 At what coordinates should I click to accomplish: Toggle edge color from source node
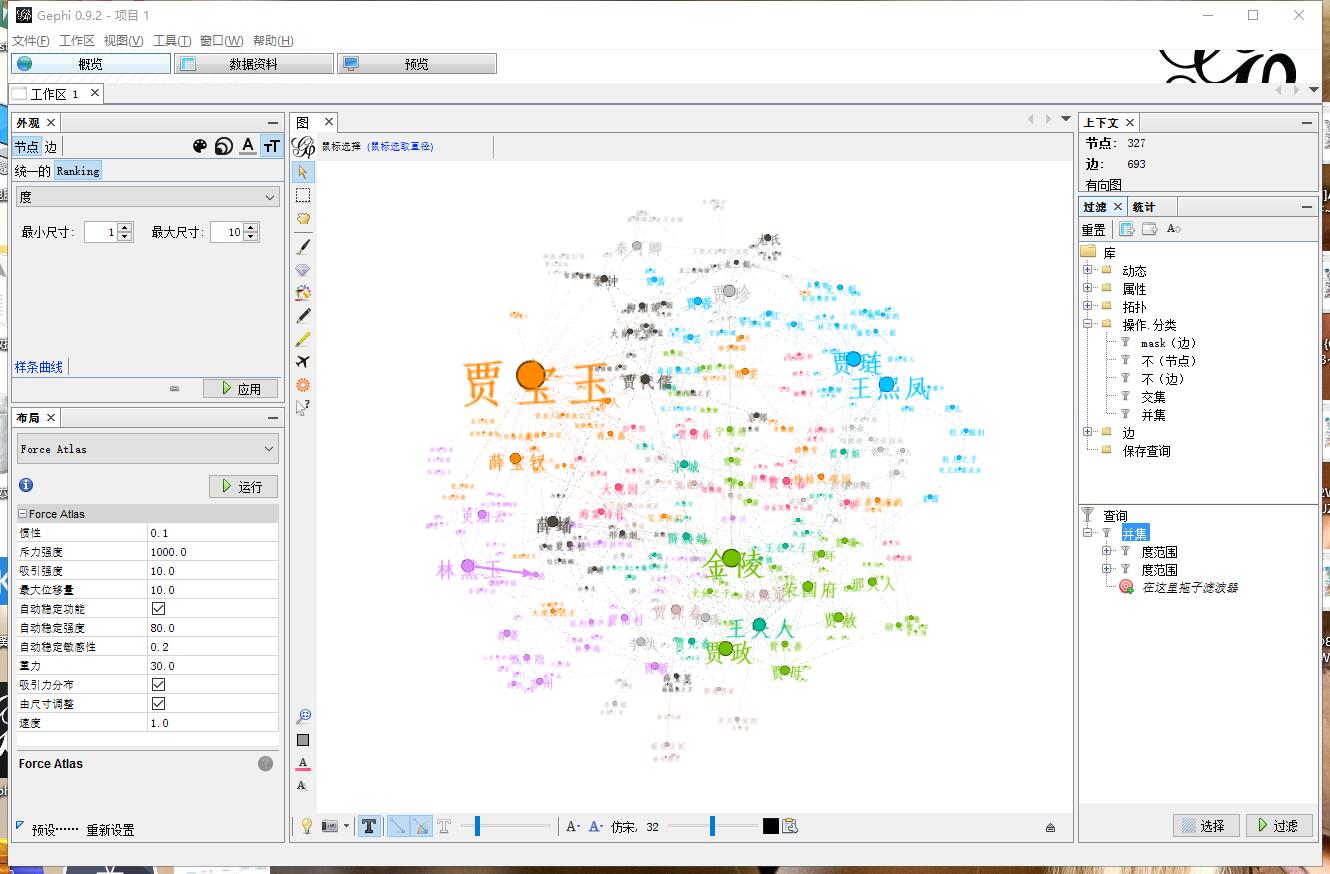421,826
